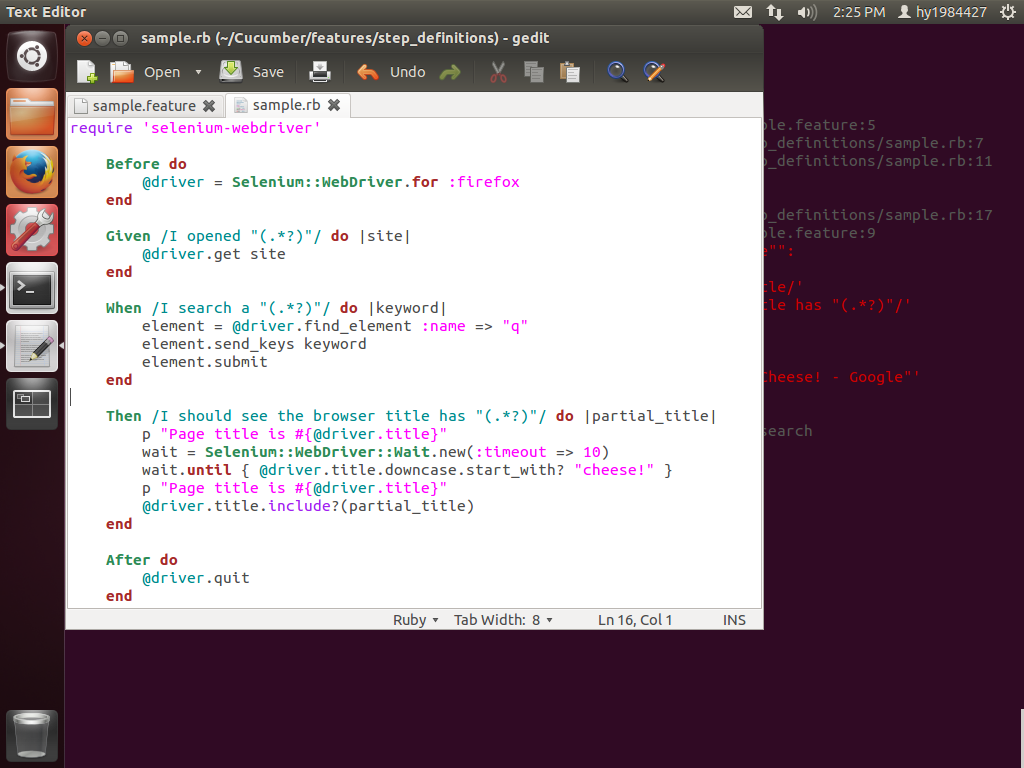The image size is (1024, 768).
Task: Open the system power gear menu
Action: tap(1008, 12)
